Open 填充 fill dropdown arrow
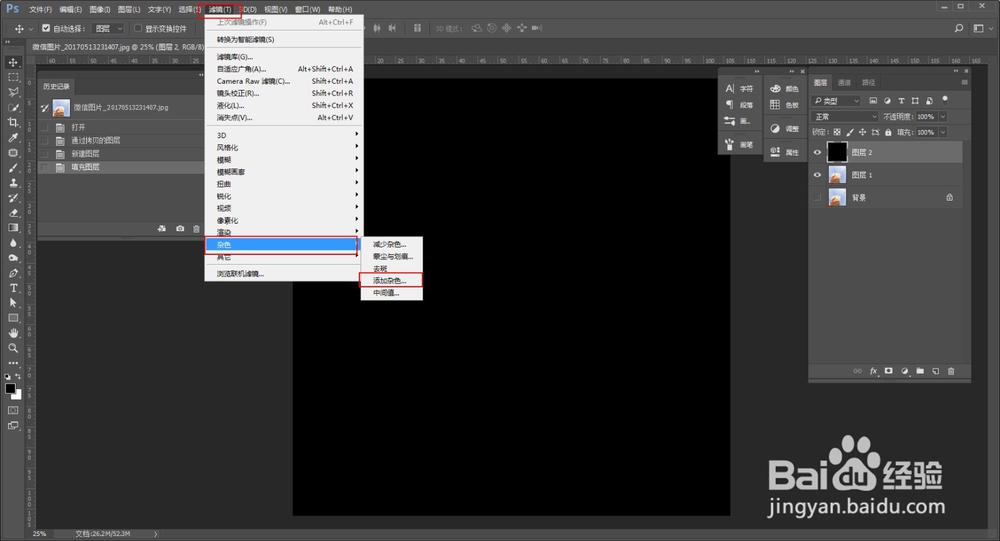Image resolution: width=1000 pixels, height=541 pixels. pyautogui.click(x=943, y=132)
